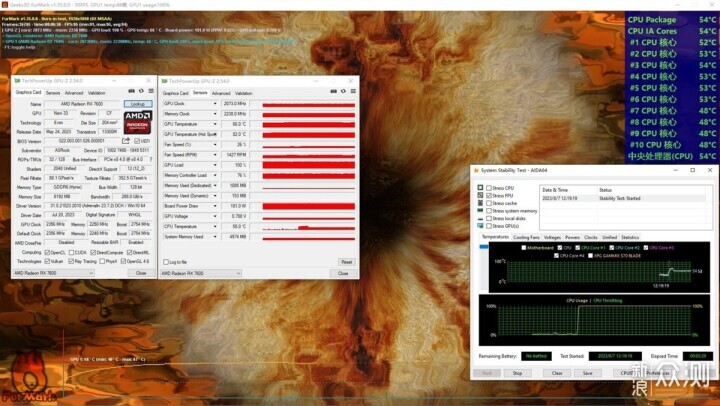Select the Stability Test Started log row
Viewport: 720px width, 406px height.
[623, 198]
